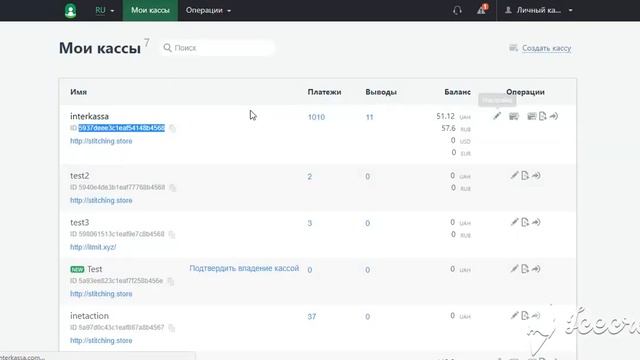Open test3 limit.xyz URL
Image resolution: width=640 pixels, height=360 pixels.
point(93,247)
